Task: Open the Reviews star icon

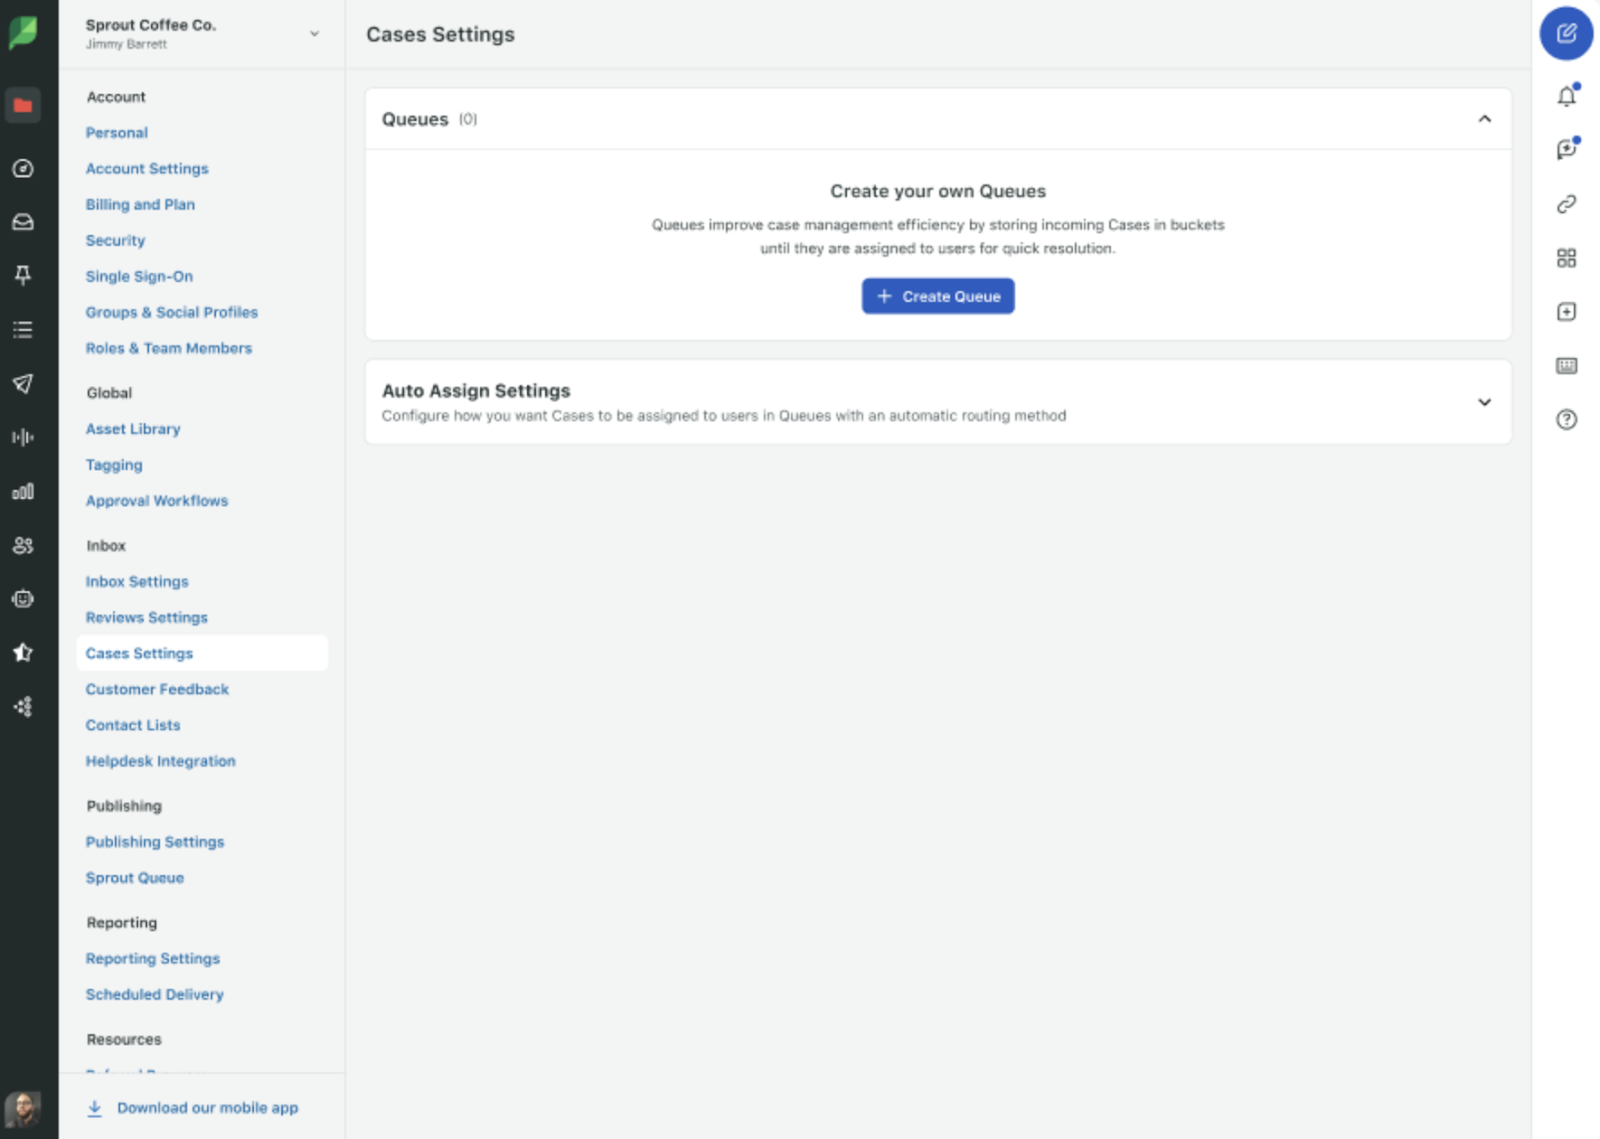Action: tap(23, 652)
